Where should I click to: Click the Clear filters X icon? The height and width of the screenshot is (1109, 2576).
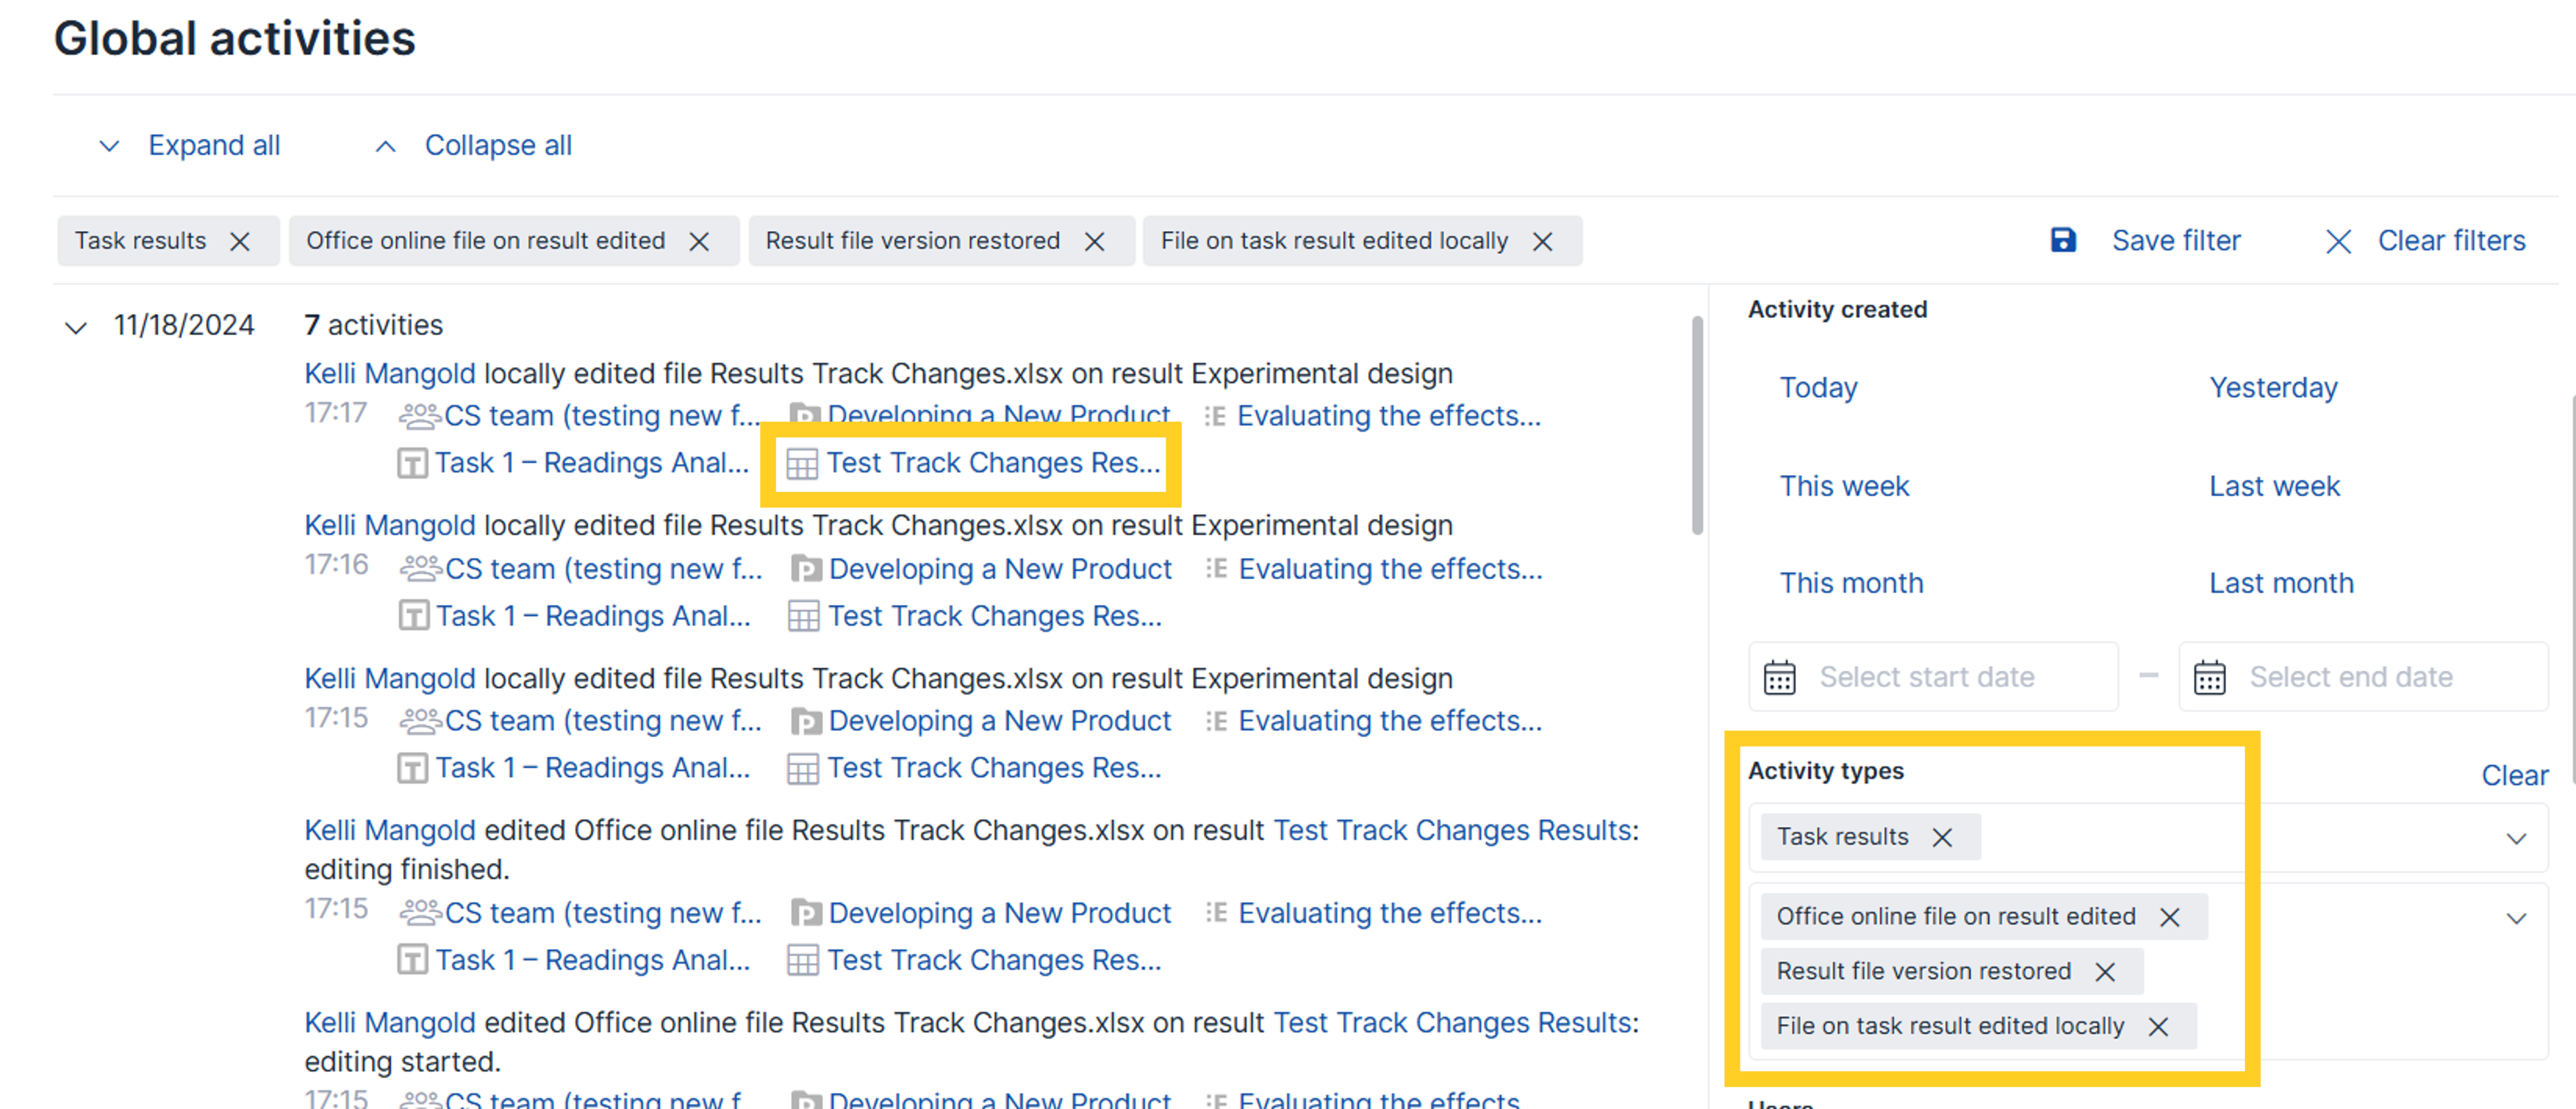click(2338, 241)
